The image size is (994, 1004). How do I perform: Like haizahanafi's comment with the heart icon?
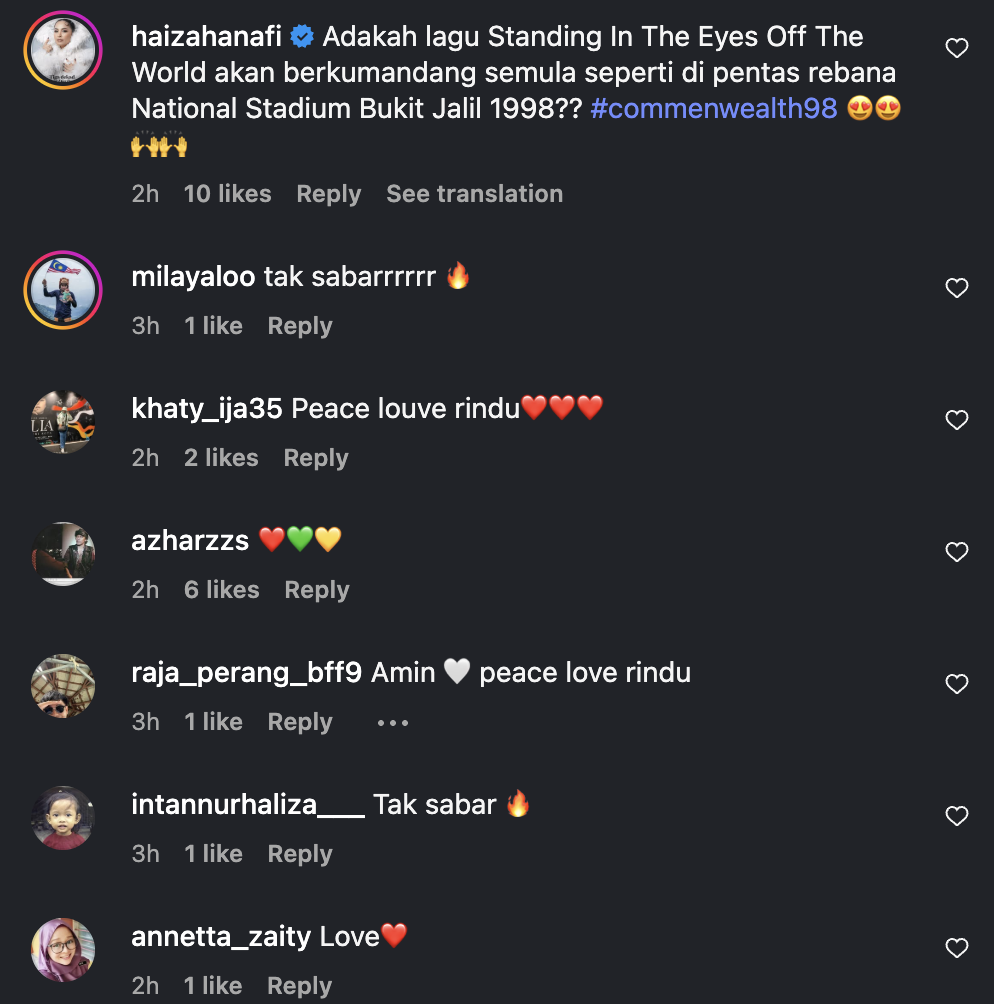click(957, 48)
